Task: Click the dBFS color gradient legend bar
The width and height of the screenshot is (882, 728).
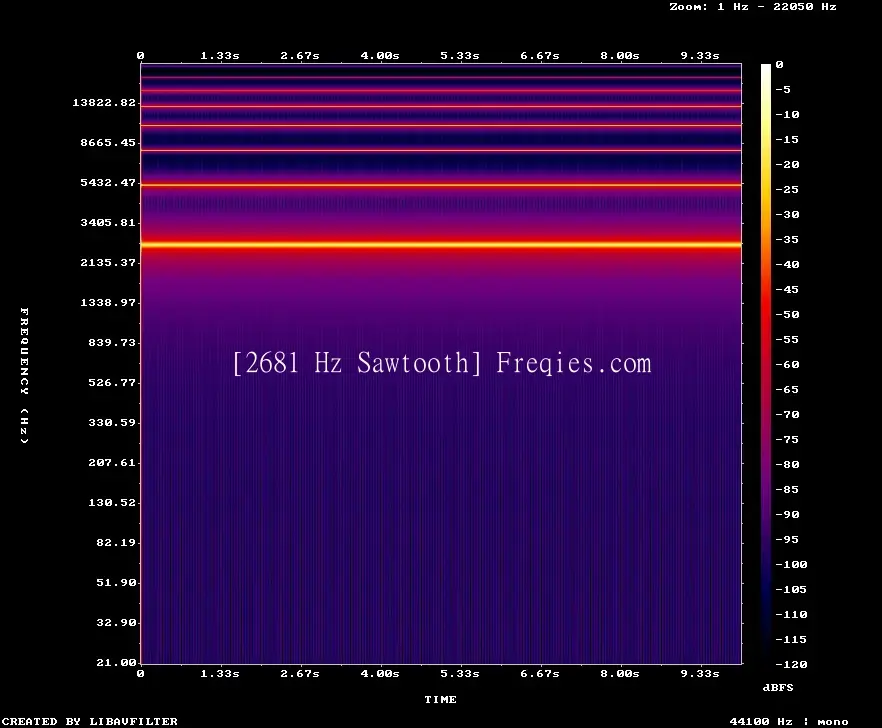Action: pyautogui.click(x=766, y=364)
